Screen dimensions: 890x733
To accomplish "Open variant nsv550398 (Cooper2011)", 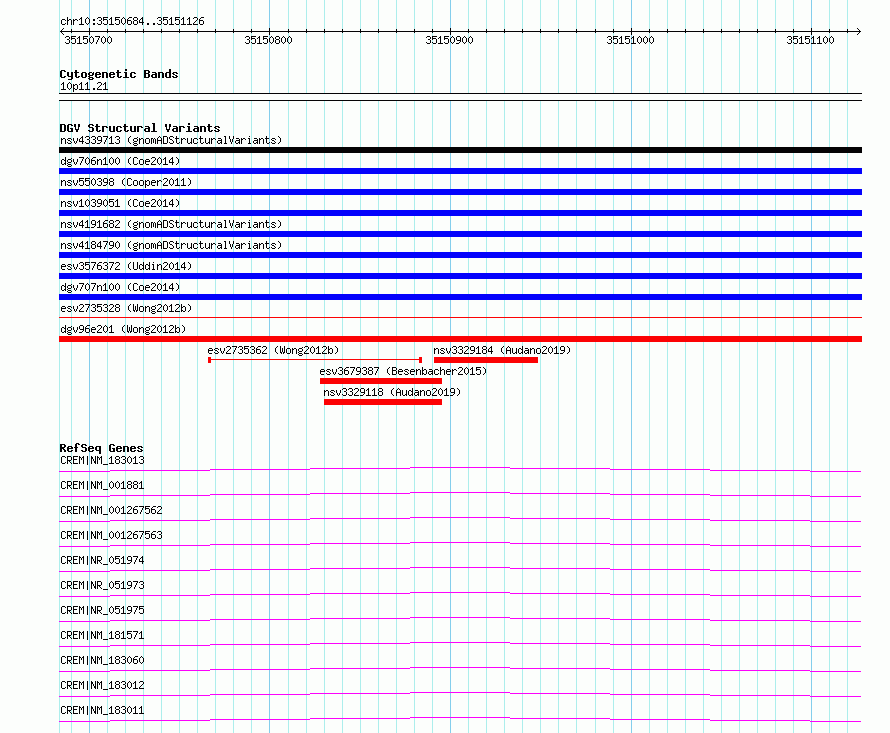I will click(x=126, y=182).
